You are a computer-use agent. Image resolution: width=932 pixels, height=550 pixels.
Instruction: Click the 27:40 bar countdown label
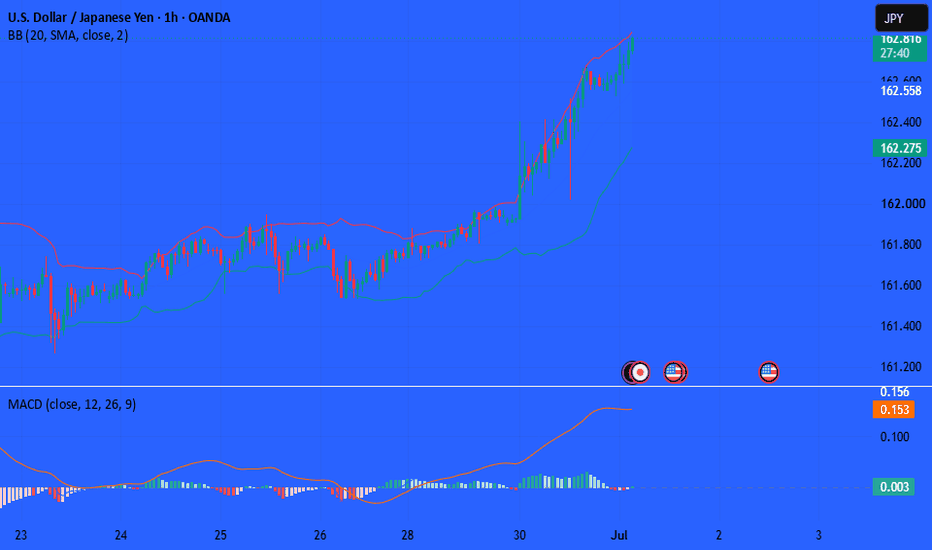coord(895,54)
